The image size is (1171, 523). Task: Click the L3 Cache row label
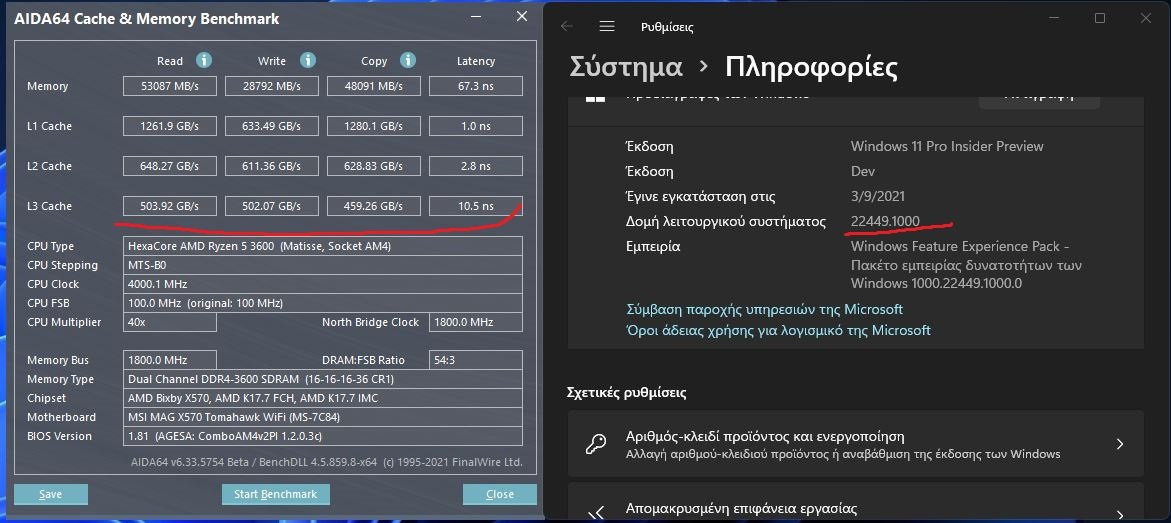[49, 206]
